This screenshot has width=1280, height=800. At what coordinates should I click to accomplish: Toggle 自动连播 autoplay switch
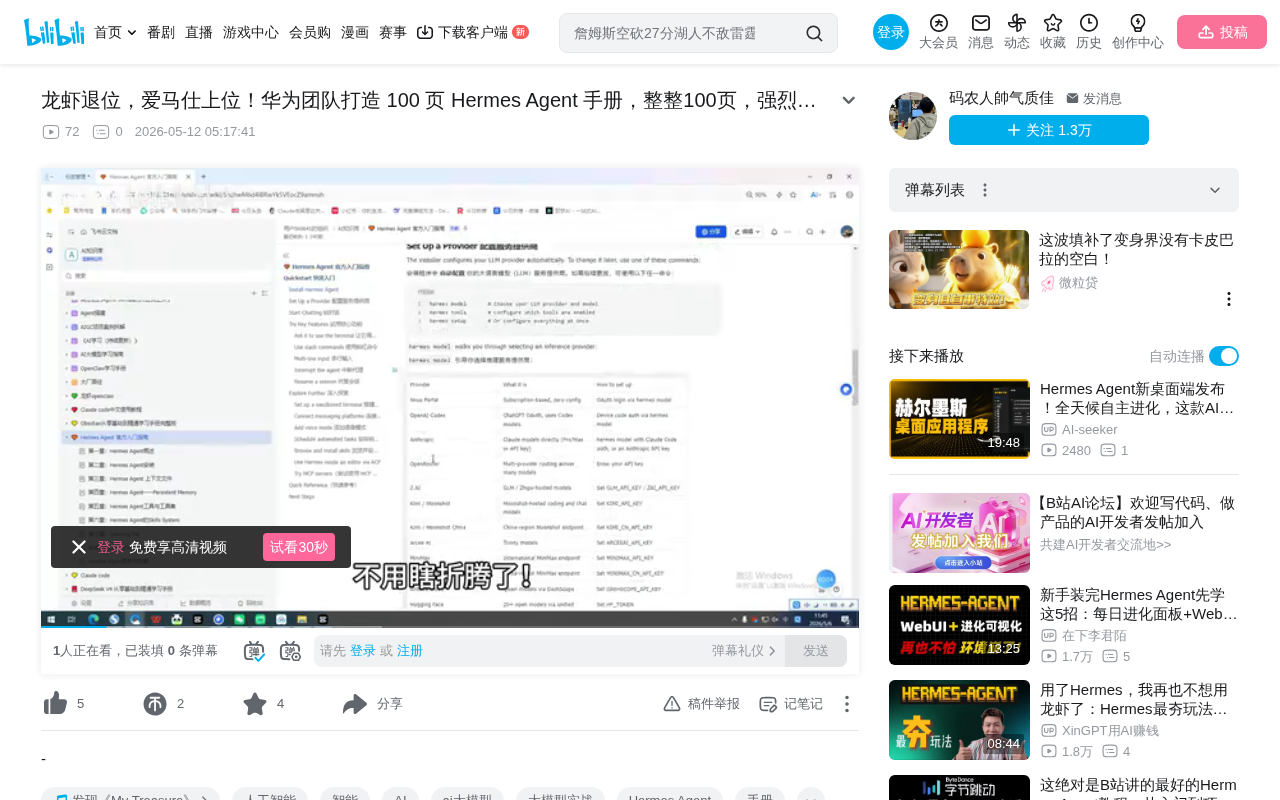pyautogui.click(x=1224, y=356)
